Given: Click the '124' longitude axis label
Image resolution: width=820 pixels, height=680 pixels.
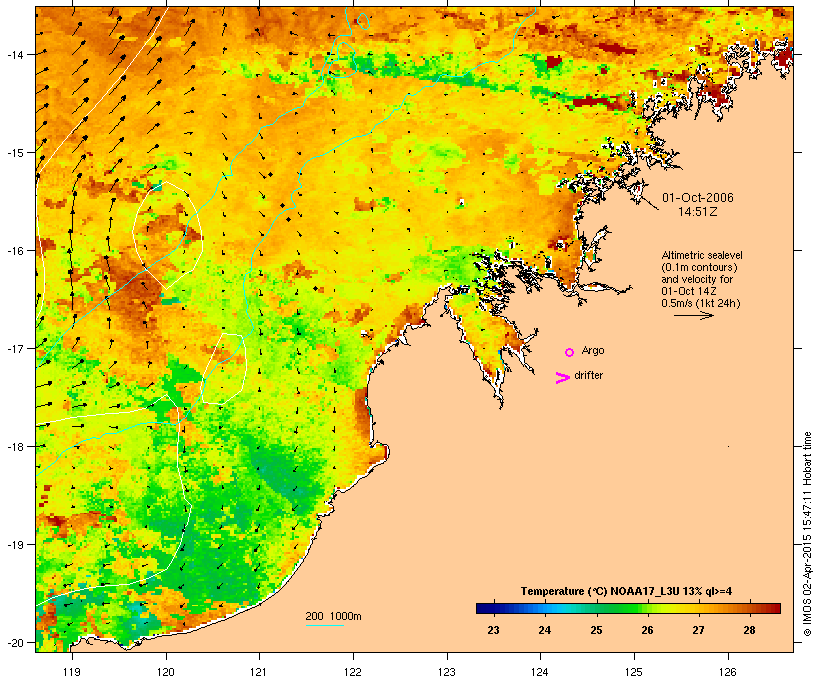Looking at the screenshot, I should [x=540, y=672].
